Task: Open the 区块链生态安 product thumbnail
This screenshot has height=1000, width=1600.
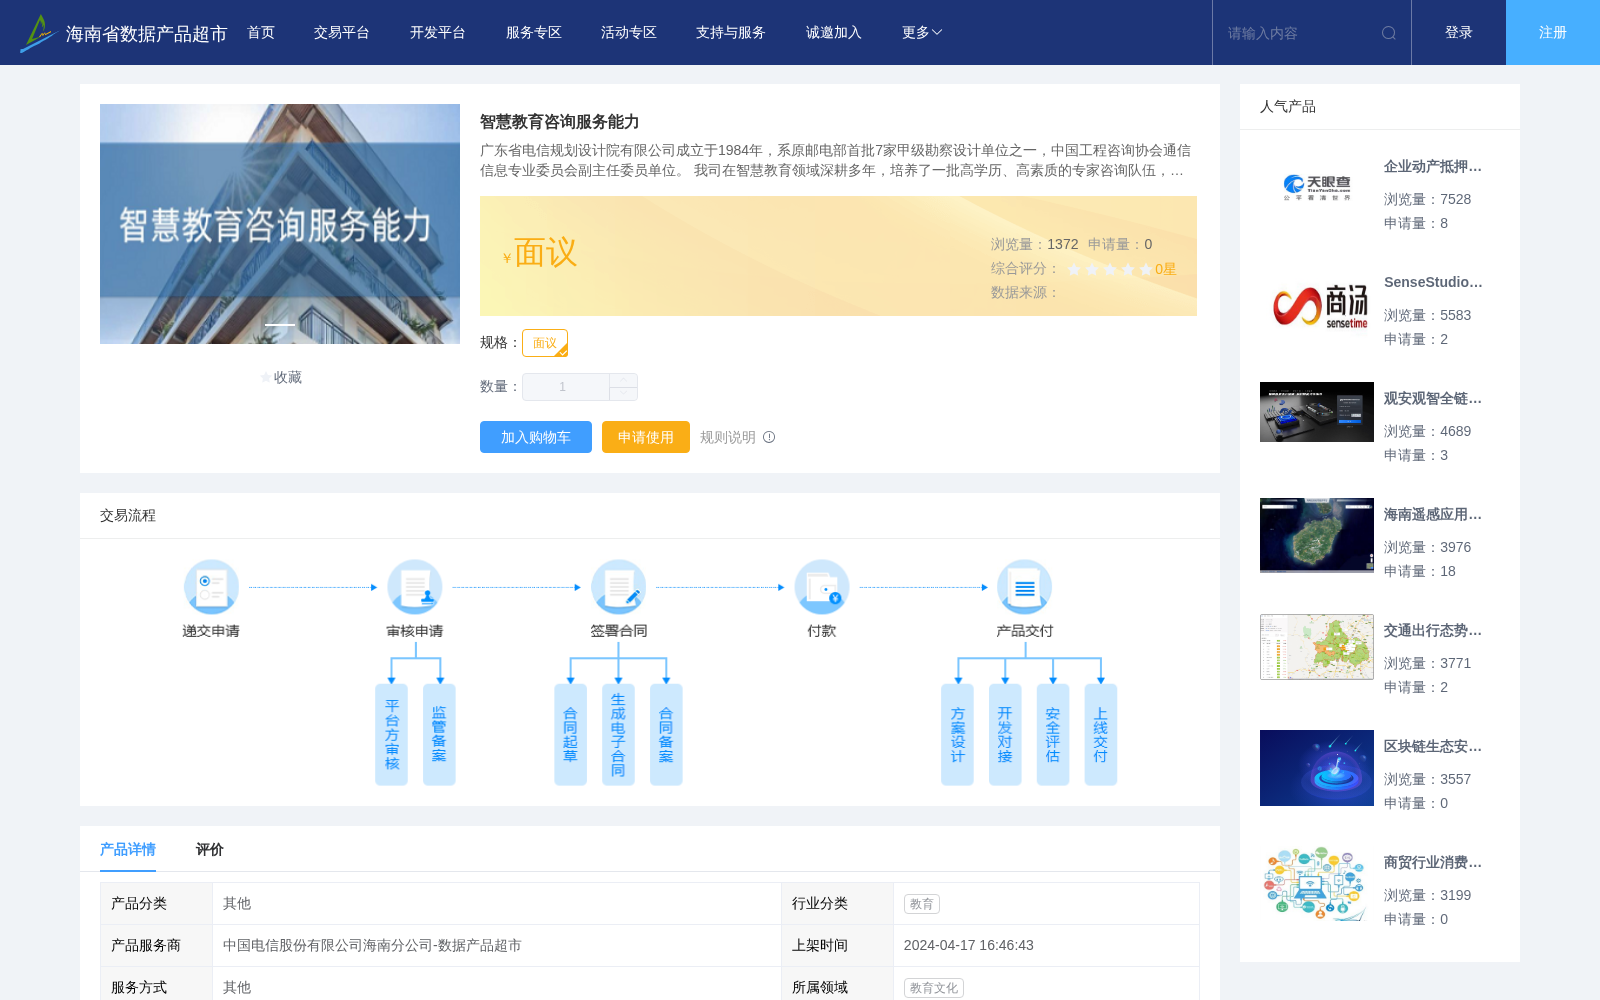Action: click(x=1317, y=768)
